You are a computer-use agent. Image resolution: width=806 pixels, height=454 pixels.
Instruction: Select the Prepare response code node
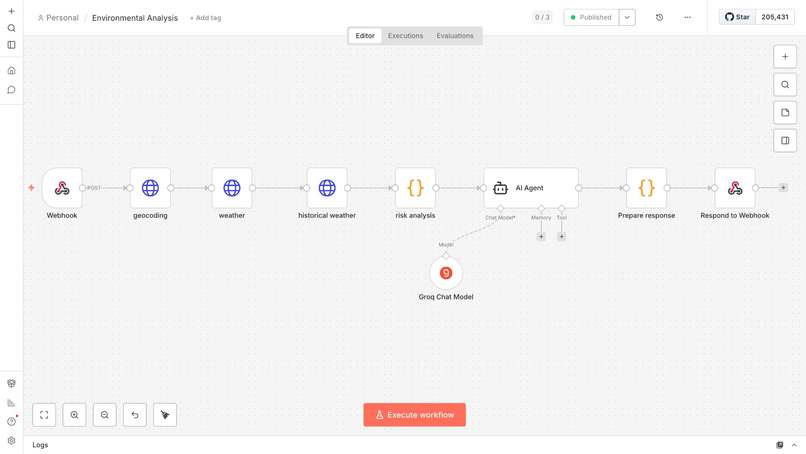pos(647,188)
